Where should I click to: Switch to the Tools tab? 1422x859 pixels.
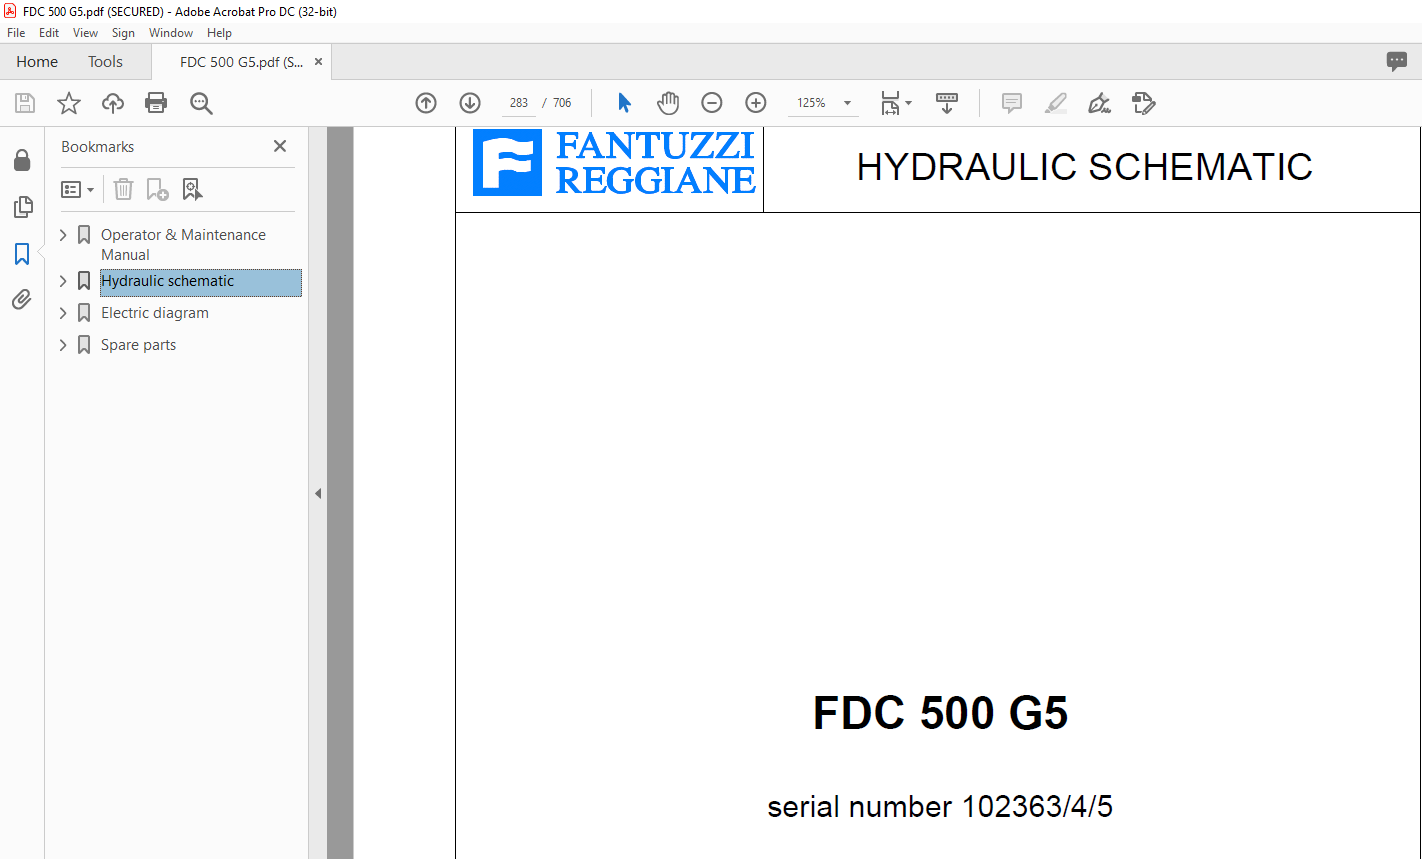pos(105,61)
